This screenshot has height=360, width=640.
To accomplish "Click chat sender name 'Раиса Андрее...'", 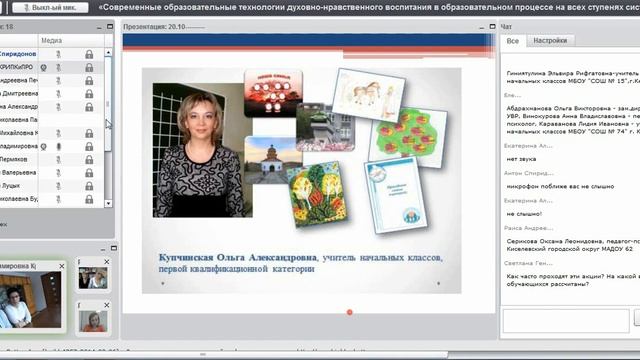I will (529, 228).
